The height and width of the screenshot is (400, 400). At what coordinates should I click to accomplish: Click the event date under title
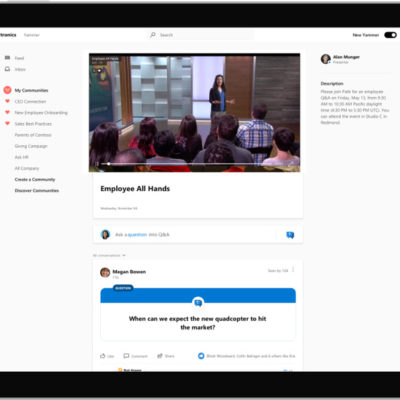coord(119,208)
